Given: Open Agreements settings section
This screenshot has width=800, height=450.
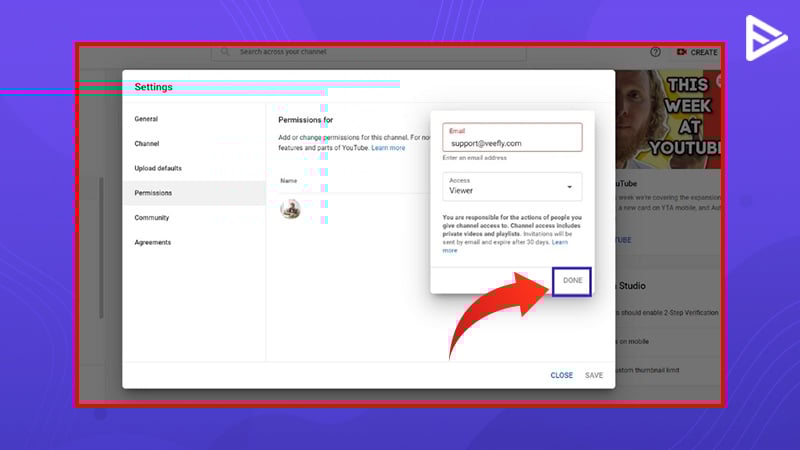Looking at the screenshot, I should 153,242.
